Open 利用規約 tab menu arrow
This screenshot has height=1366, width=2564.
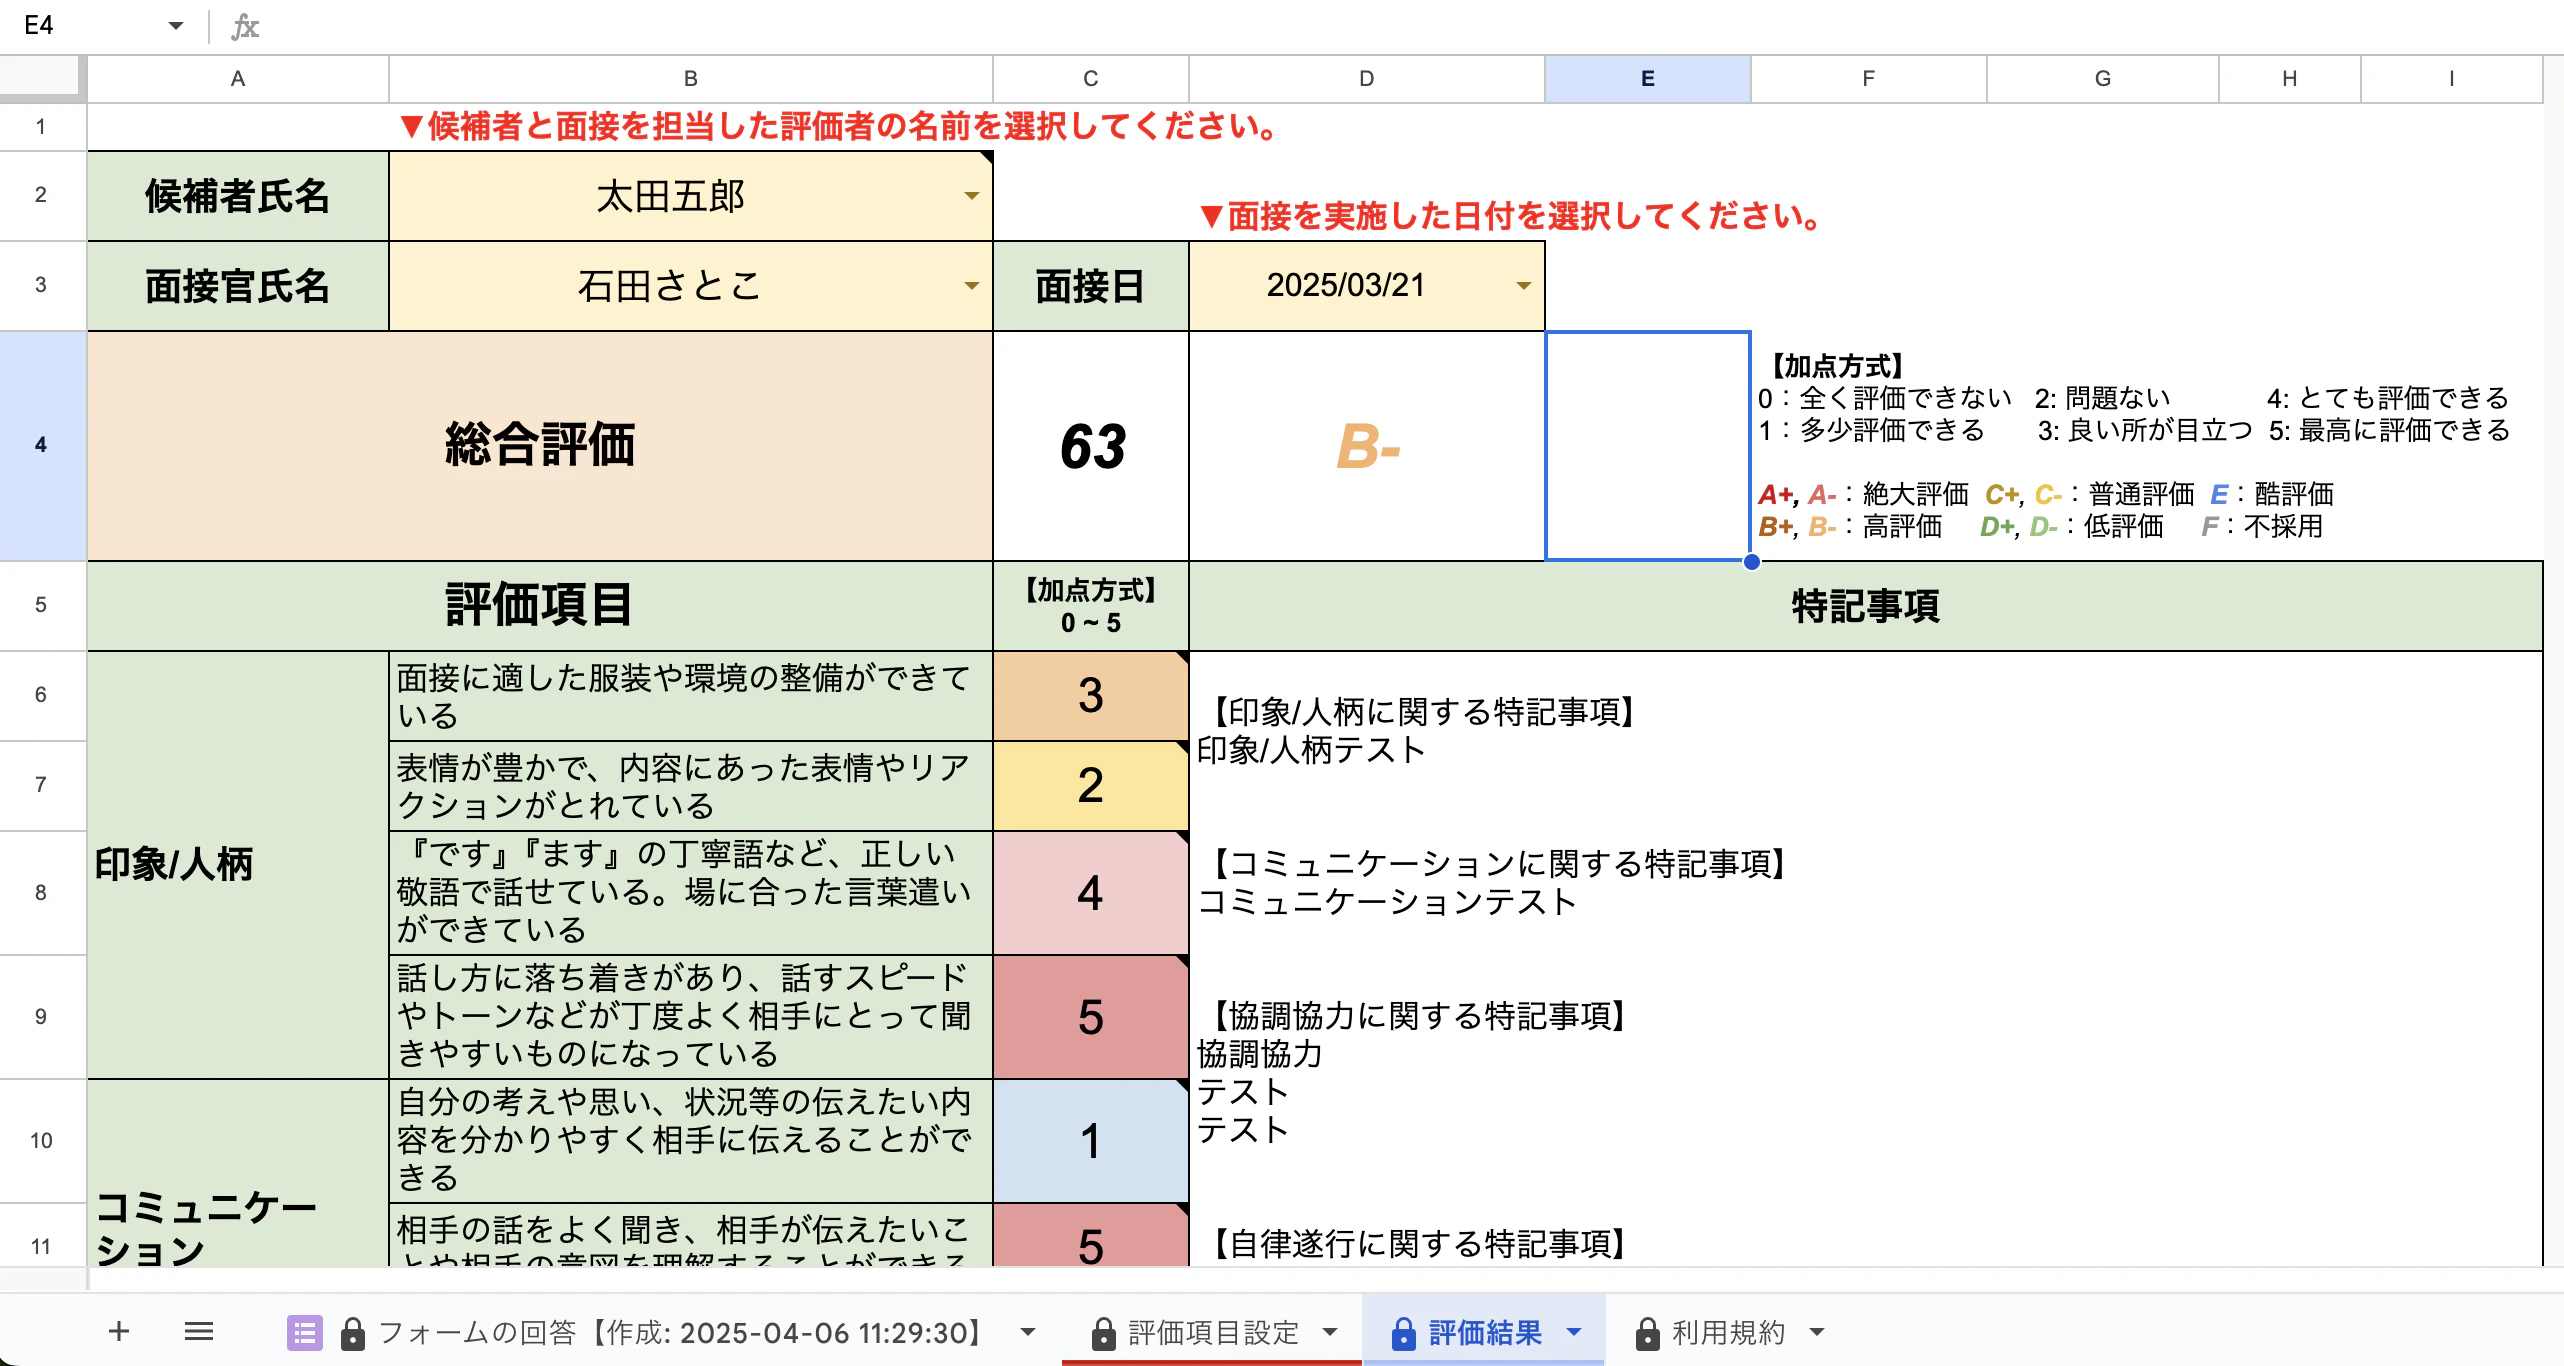click(1817, 1332)
